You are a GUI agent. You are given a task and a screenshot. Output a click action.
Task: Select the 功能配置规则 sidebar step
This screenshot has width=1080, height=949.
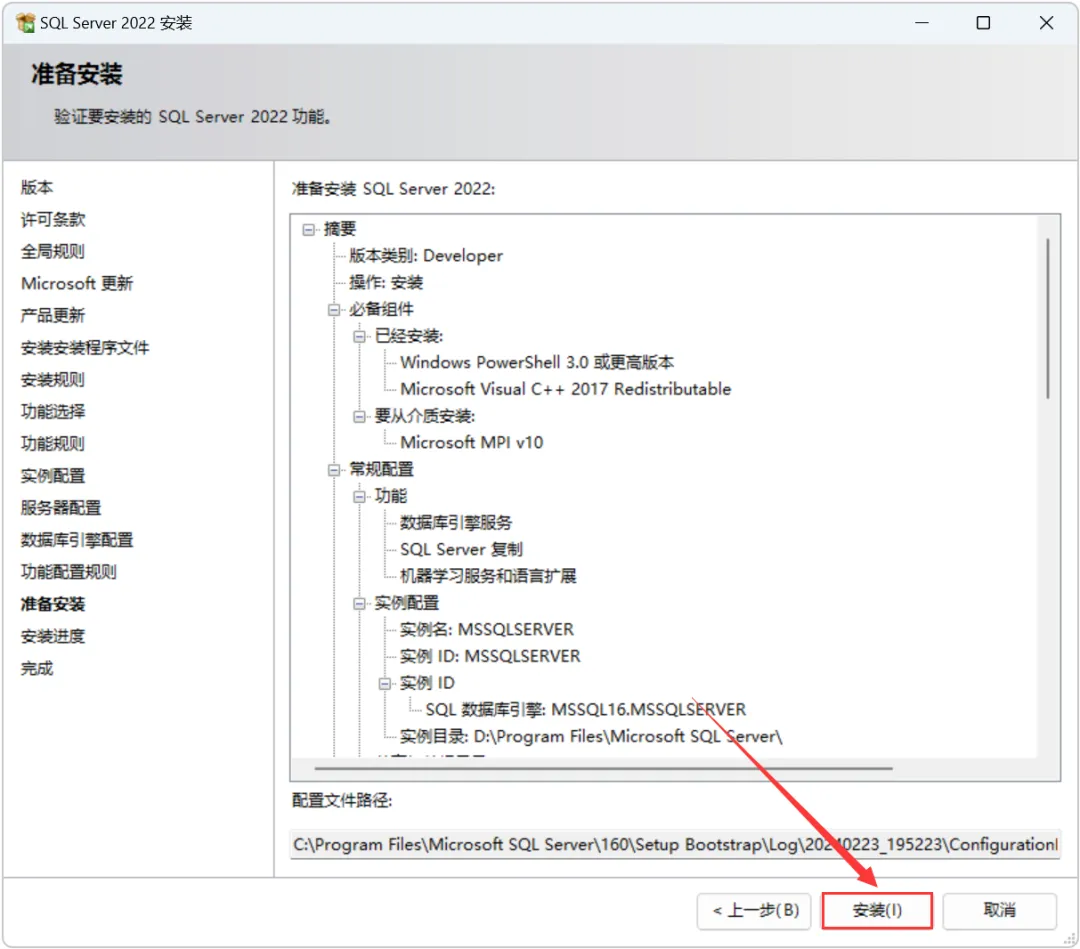point(68,572)
